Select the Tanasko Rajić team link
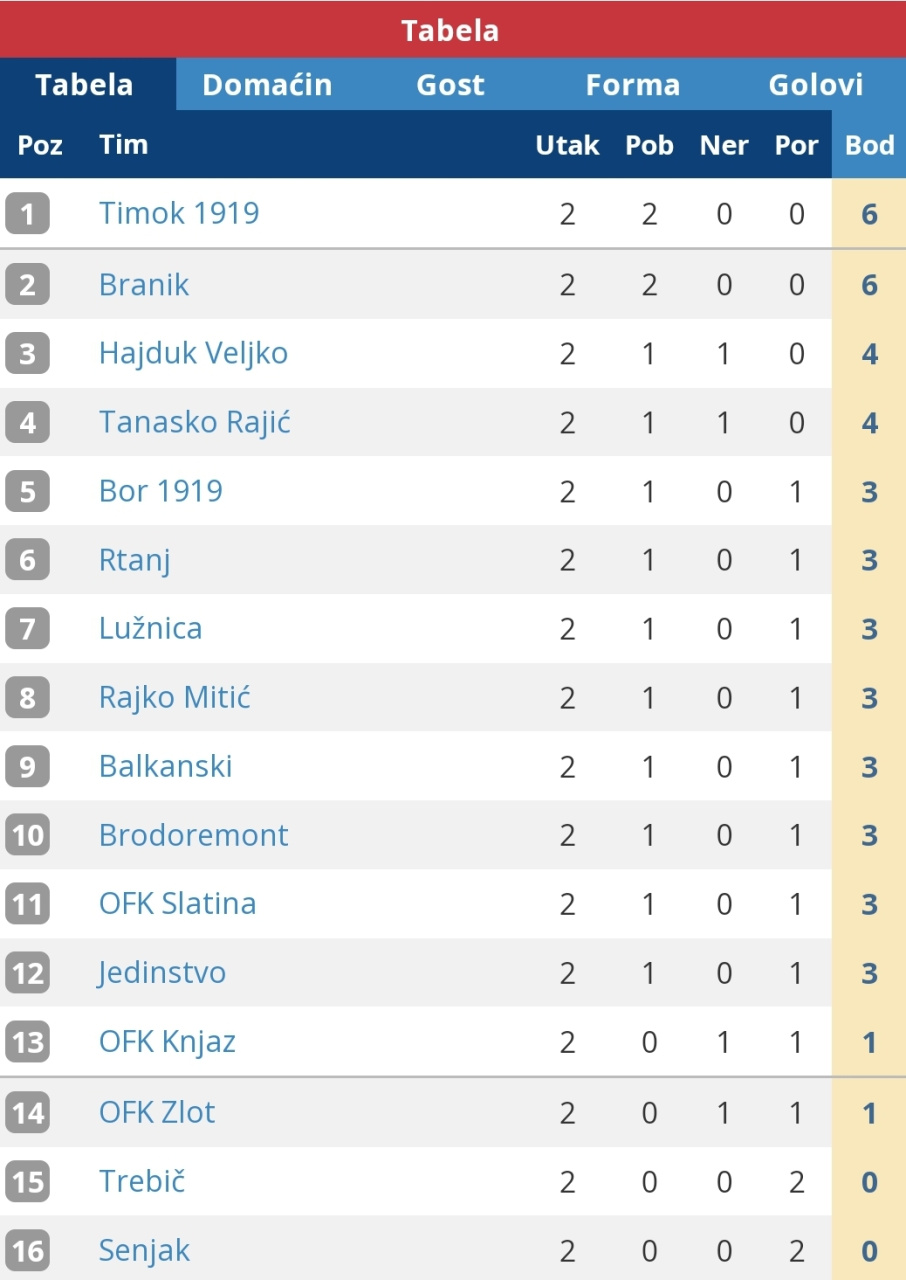Screen dimensions: 906x1280 click(x=195, y=422)
